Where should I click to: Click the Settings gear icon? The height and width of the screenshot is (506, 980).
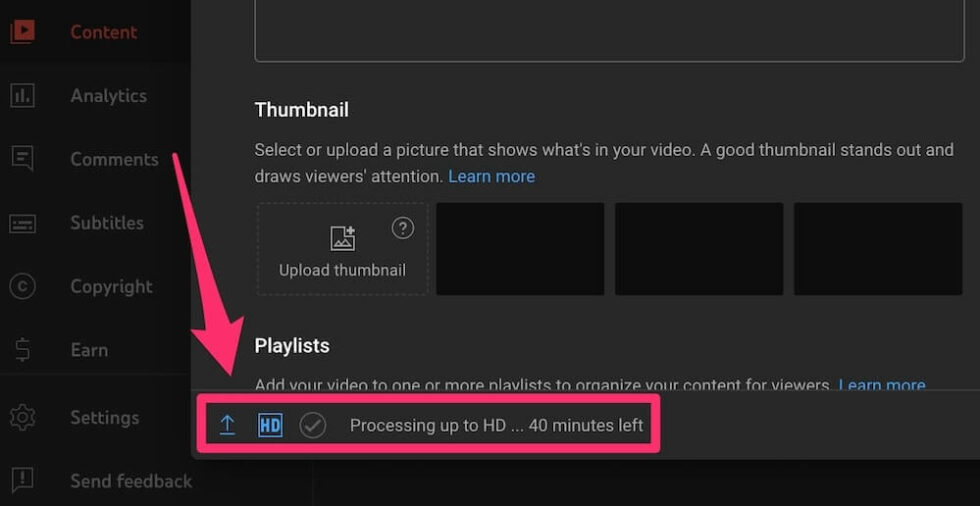22,417
